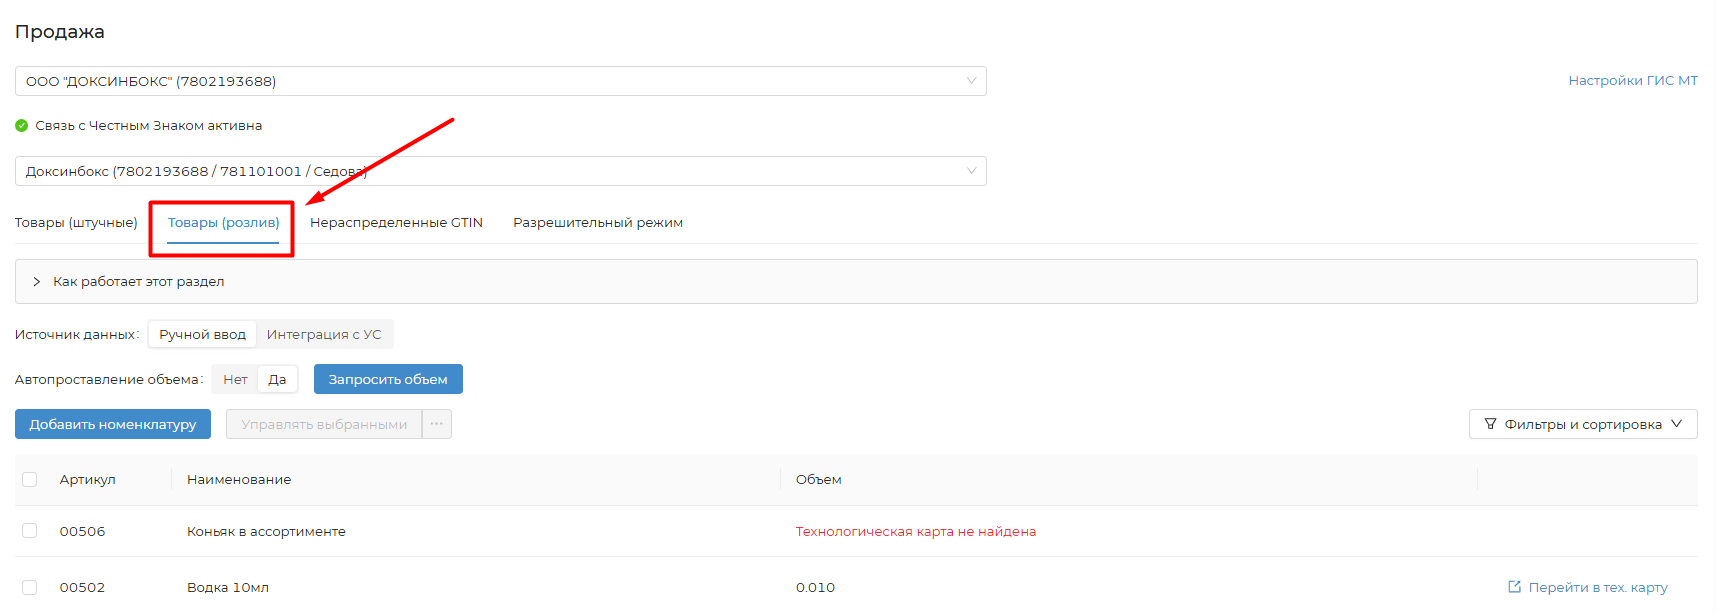Click the external link icon beside Перейти в тех. карту
The width and height of the screenshot is (1716, 613).
click(1514, 587)
